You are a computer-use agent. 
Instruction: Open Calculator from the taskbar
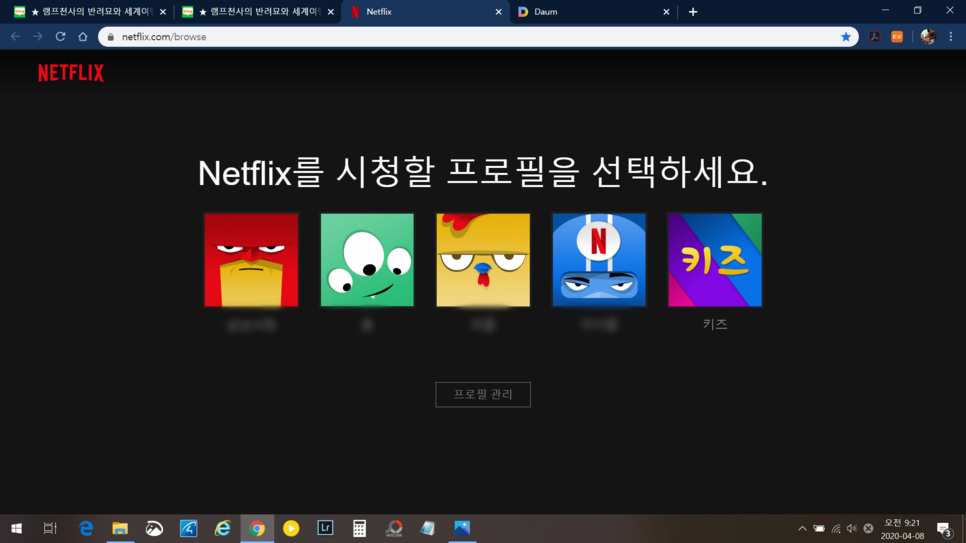point(359,528)
